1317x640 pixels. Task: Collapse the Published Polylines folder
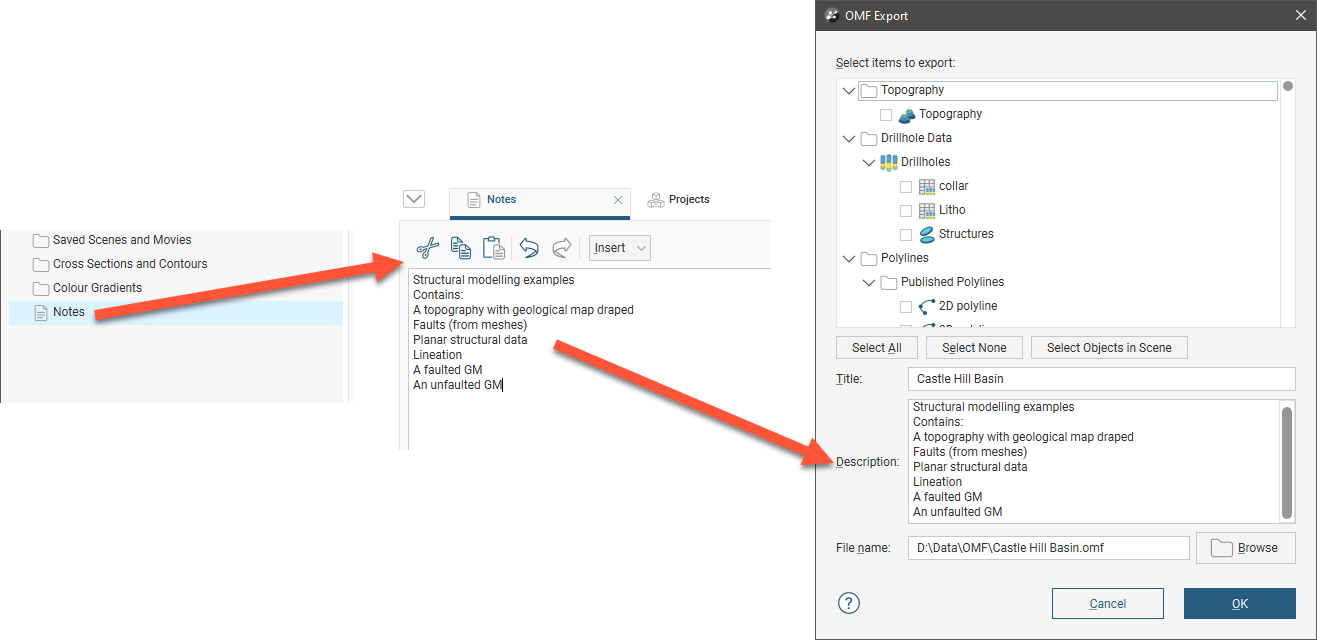pos(869,282)
